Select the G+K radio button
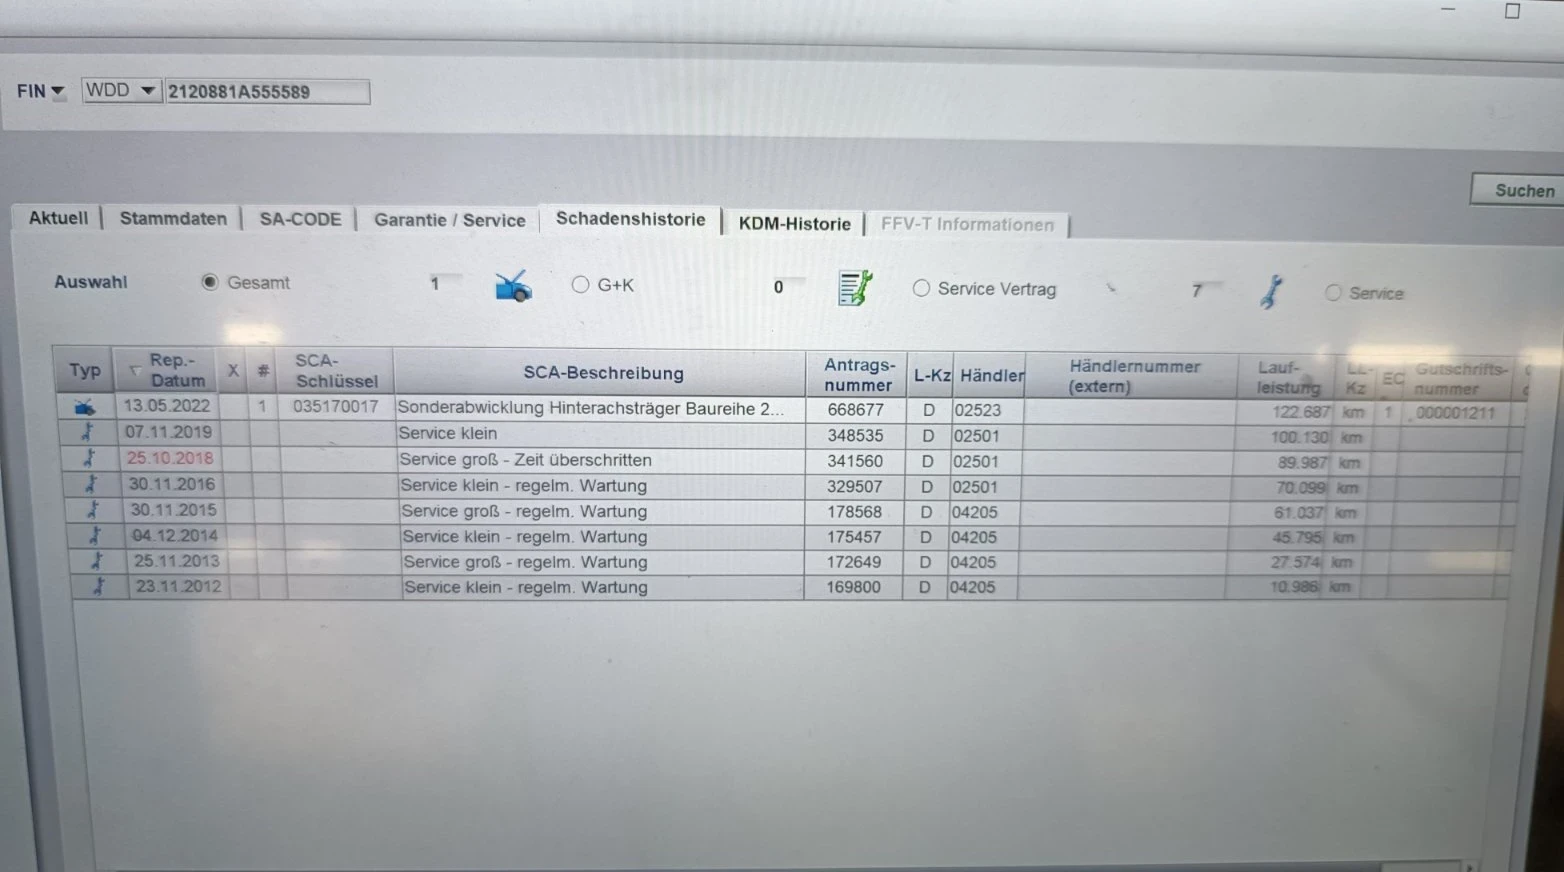 pos(580,285)
